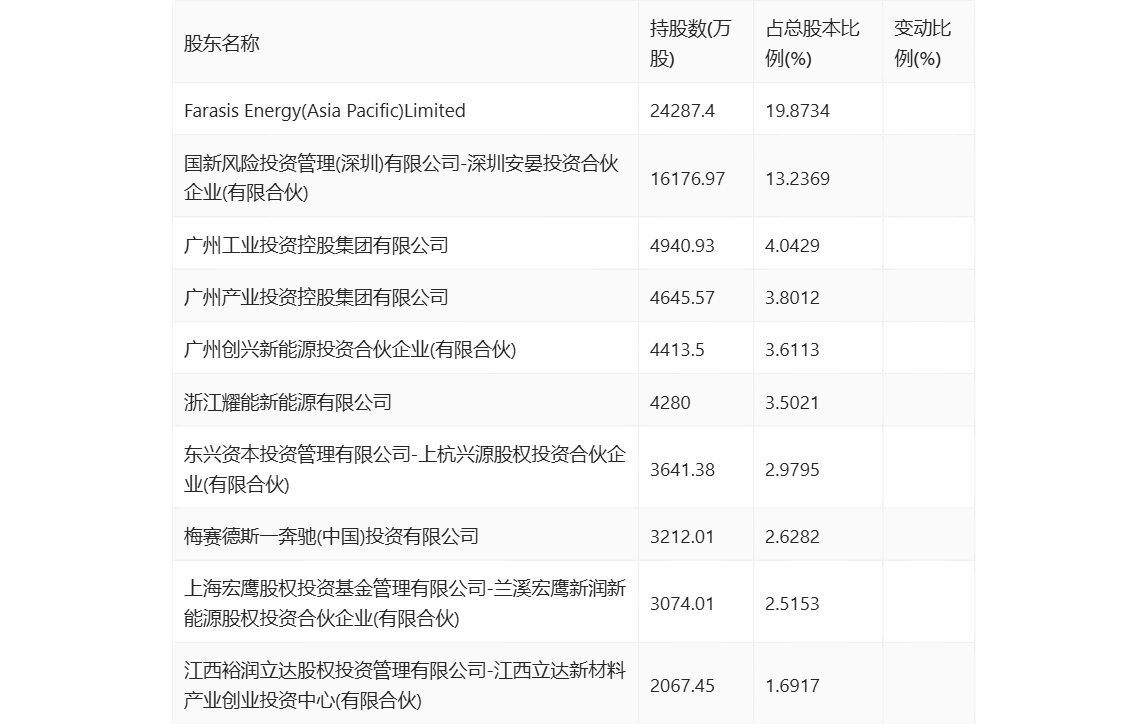Select the 4940.93 shares value
The width and height of the screenshot is (1148, 724).
(x=682, y=245)
